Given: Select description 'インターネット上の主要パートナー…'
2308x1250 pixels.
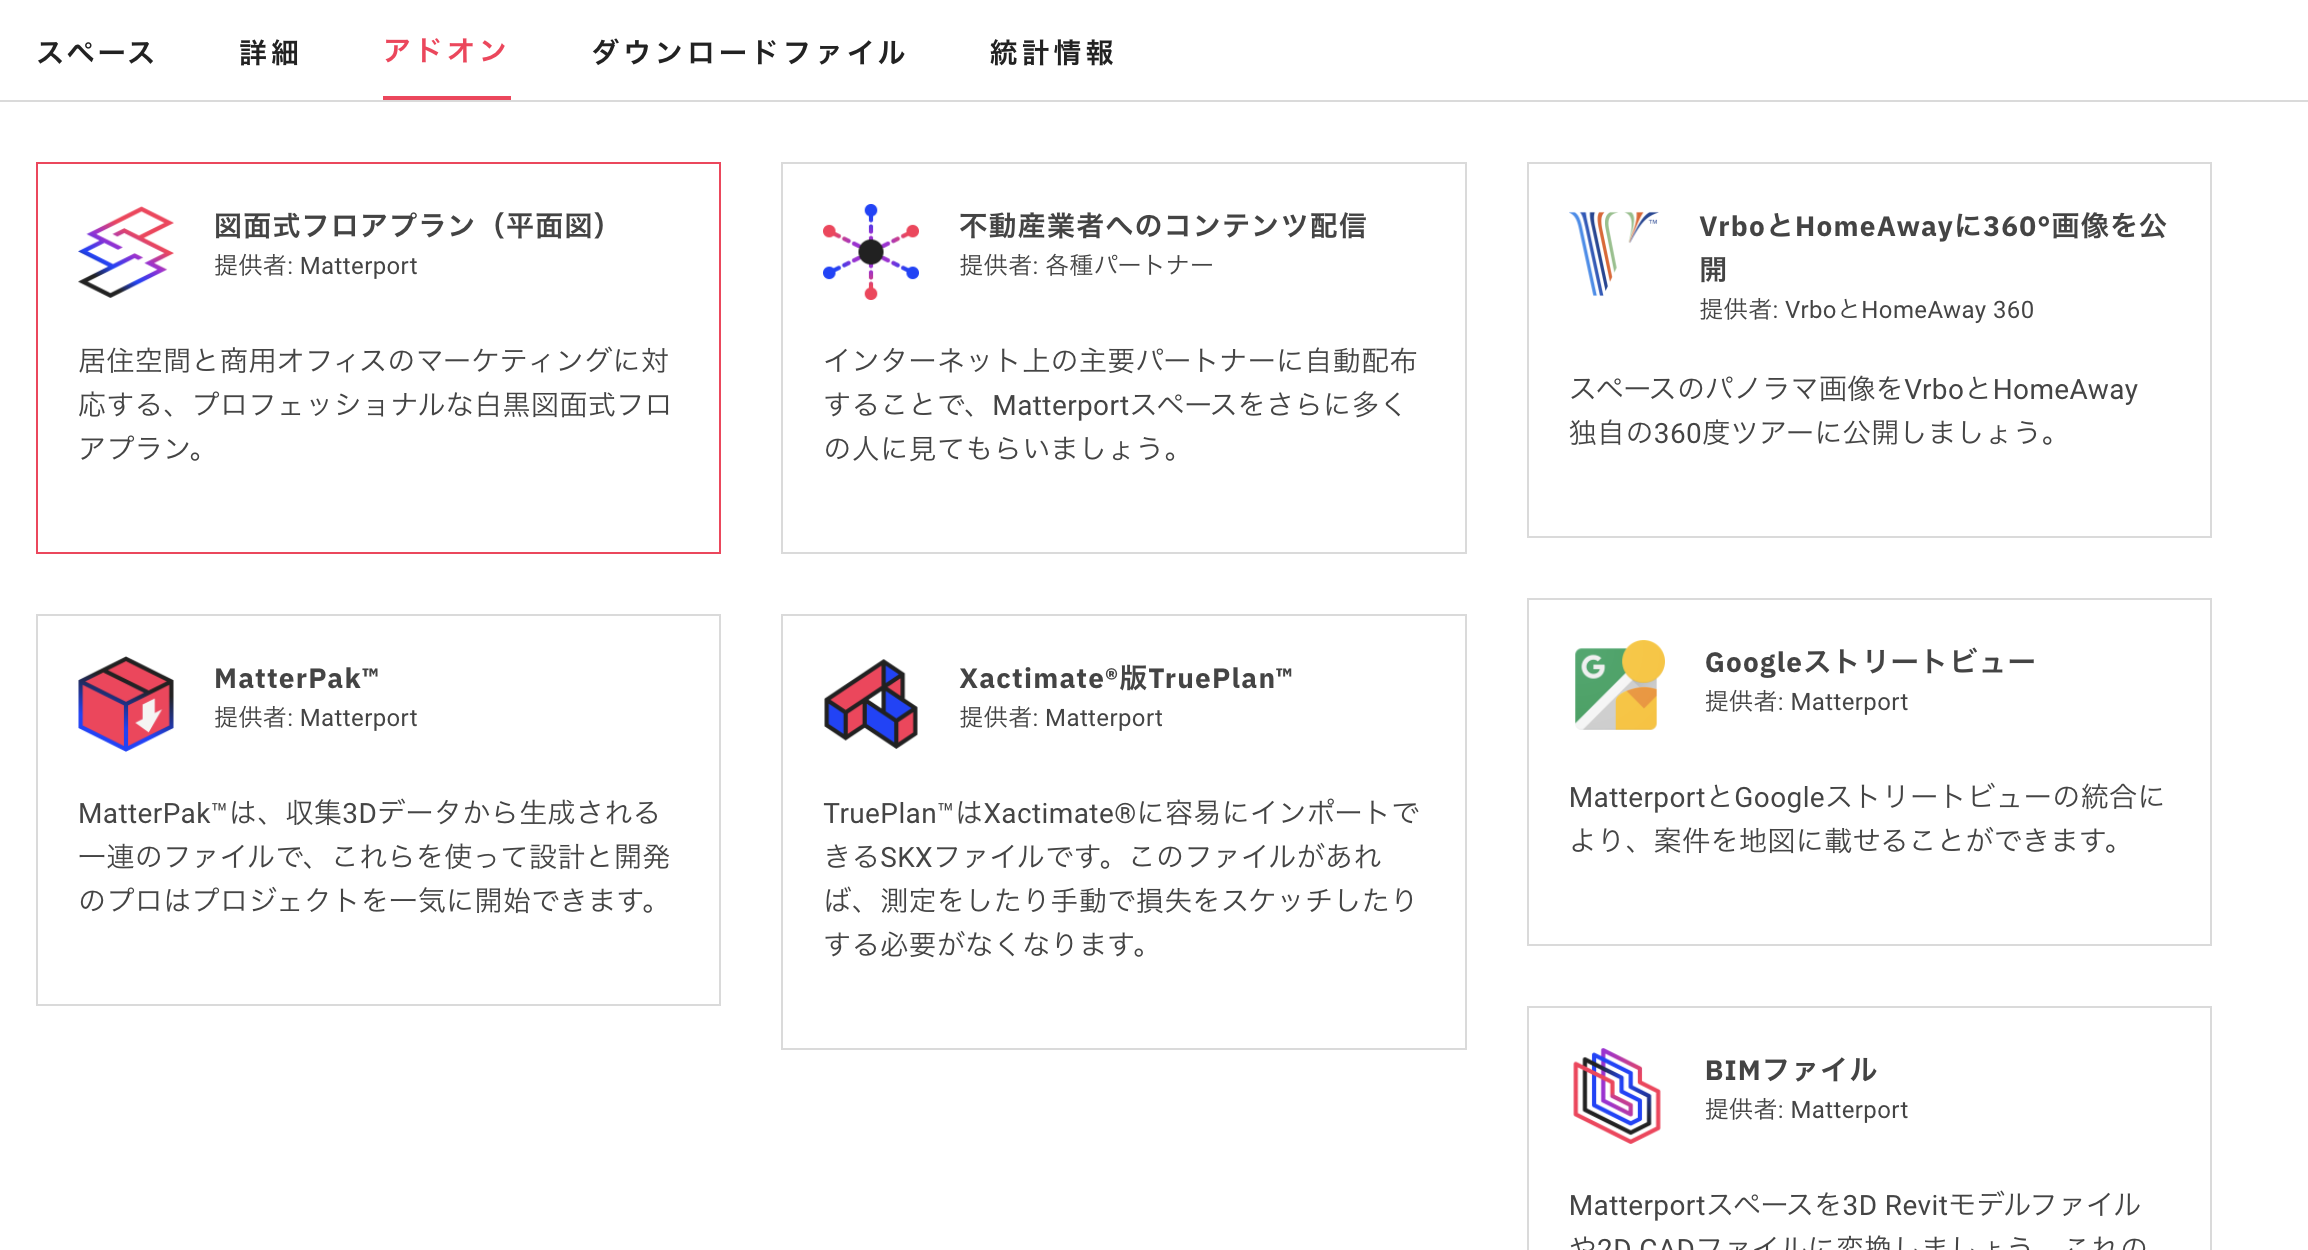Looking at the screenshot, I should 1120,404.
